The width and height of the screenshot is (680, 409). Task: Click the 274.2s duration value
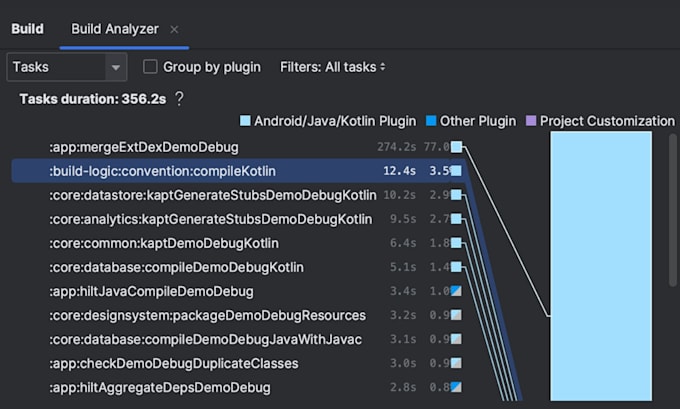click(x=396, y=147)
